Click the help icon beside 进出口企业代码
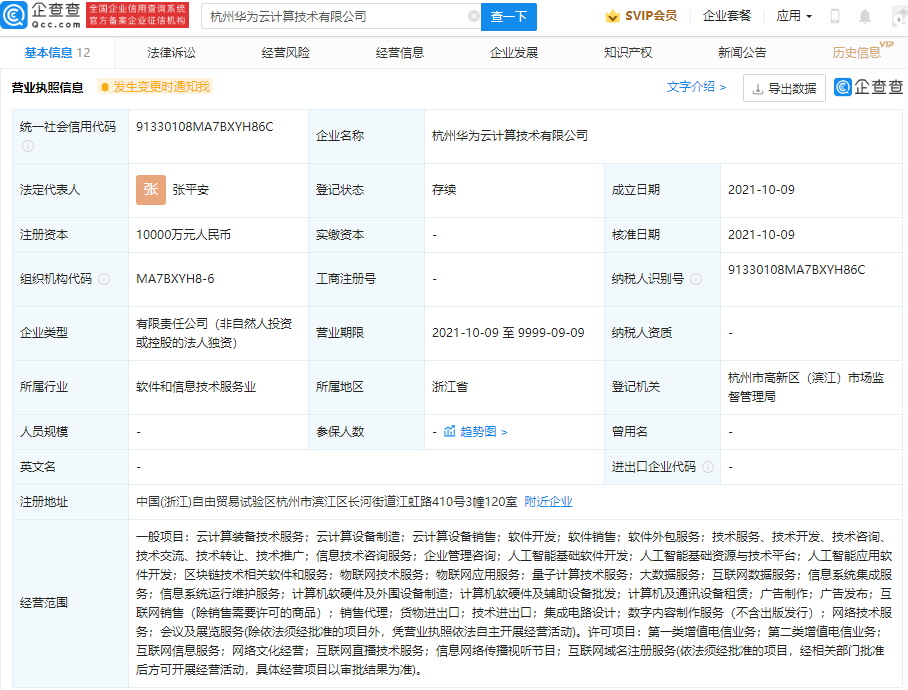Screen dimensions: 908x690 click(x=709, y=467)
